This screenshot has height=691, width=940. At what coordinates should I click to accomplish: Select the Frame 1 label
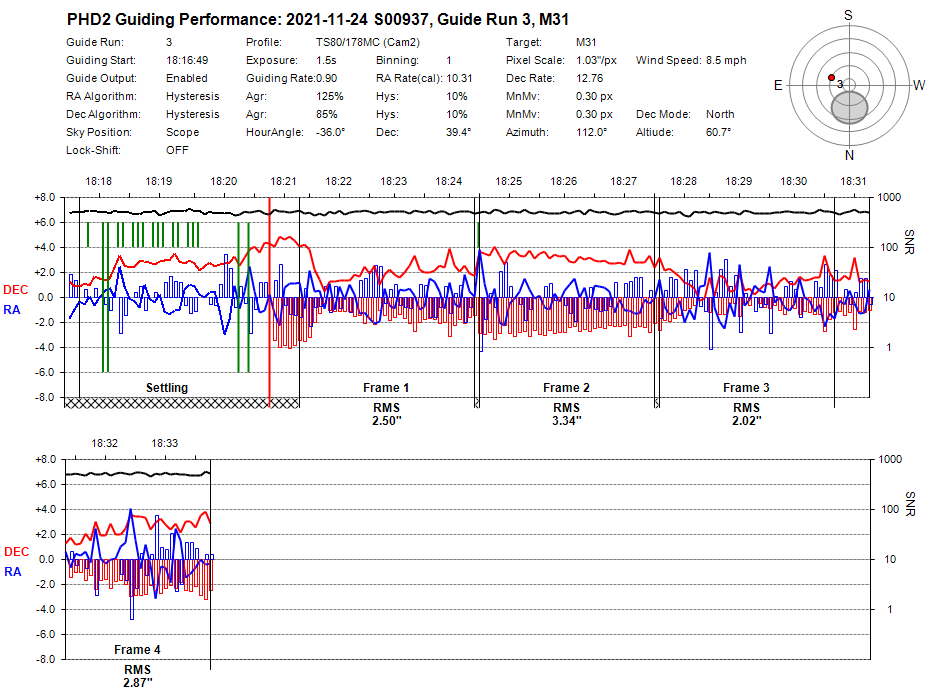point(386,388)
